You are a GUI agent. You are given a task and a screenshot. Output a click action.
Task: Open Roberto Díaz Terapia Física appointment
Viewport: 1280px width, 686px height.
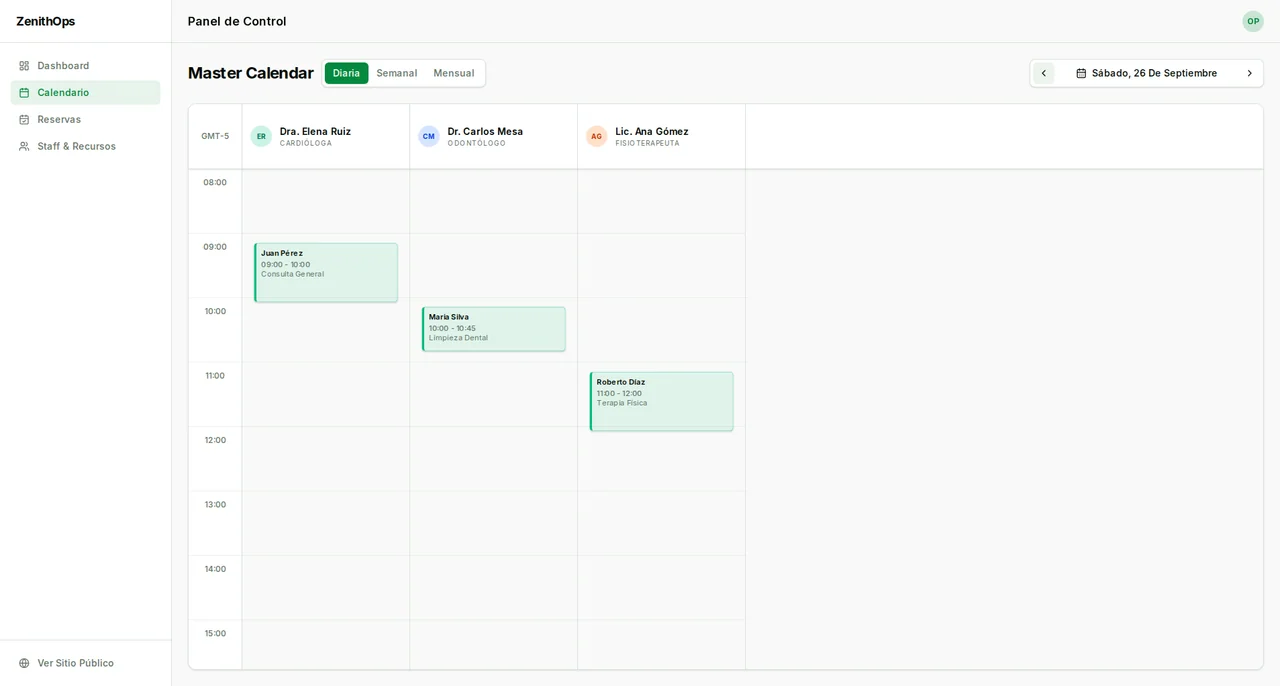[662, 401]
